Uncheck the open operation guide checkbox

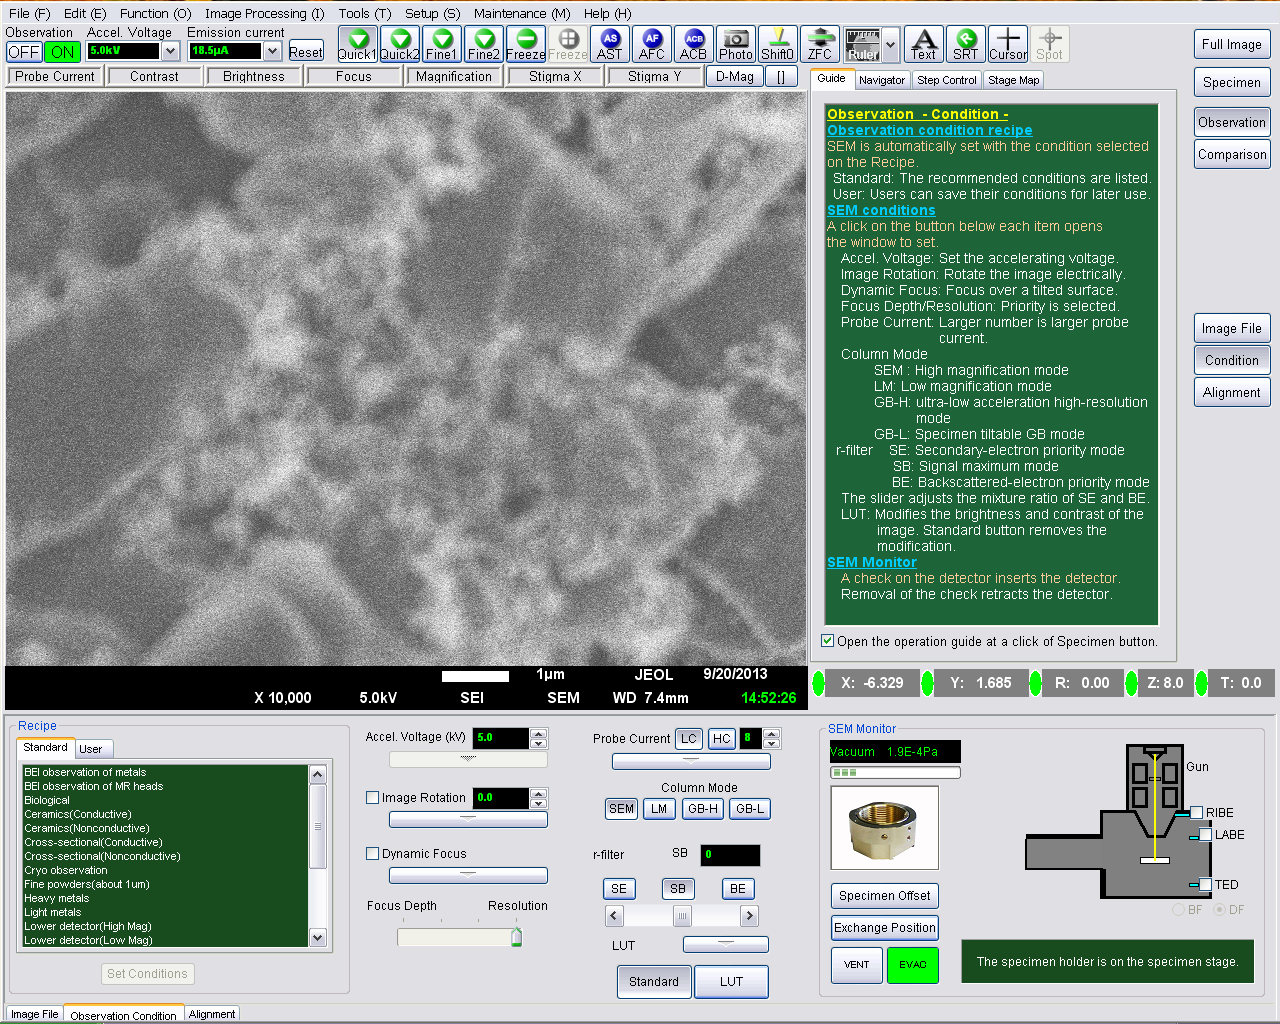(828, 641)
